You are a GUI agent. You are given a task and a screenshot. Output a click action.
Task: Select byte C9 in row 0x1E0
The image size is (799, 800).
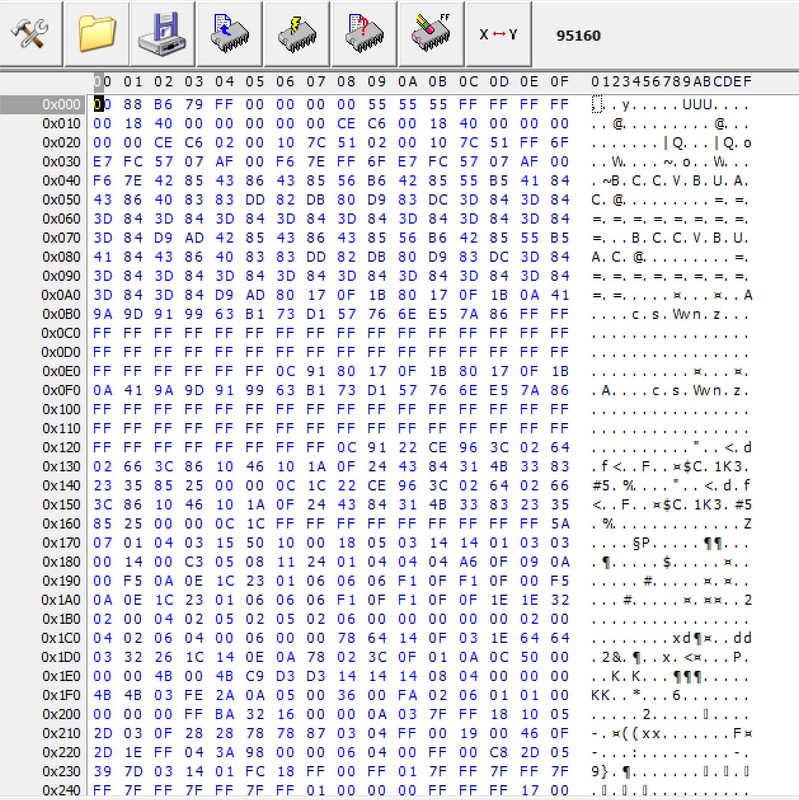click(255, 676)
